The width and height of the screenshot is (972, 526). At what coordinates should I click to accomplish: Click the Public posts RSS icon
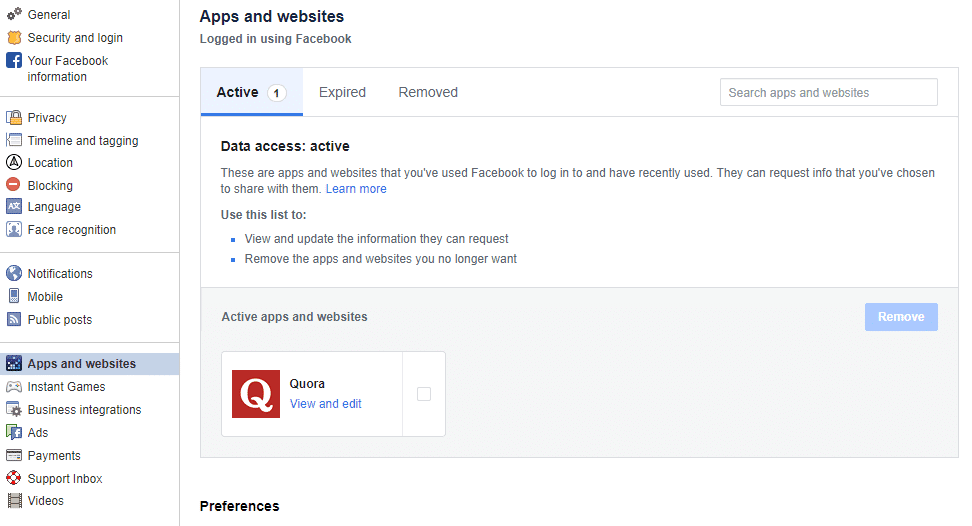[14, 319]
